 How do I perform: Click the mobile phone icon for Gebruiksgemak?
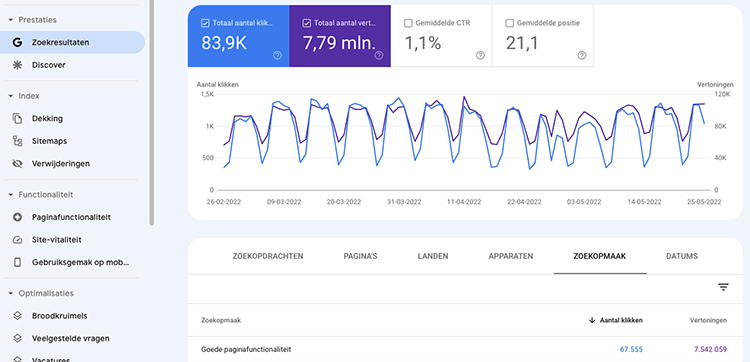17,262
